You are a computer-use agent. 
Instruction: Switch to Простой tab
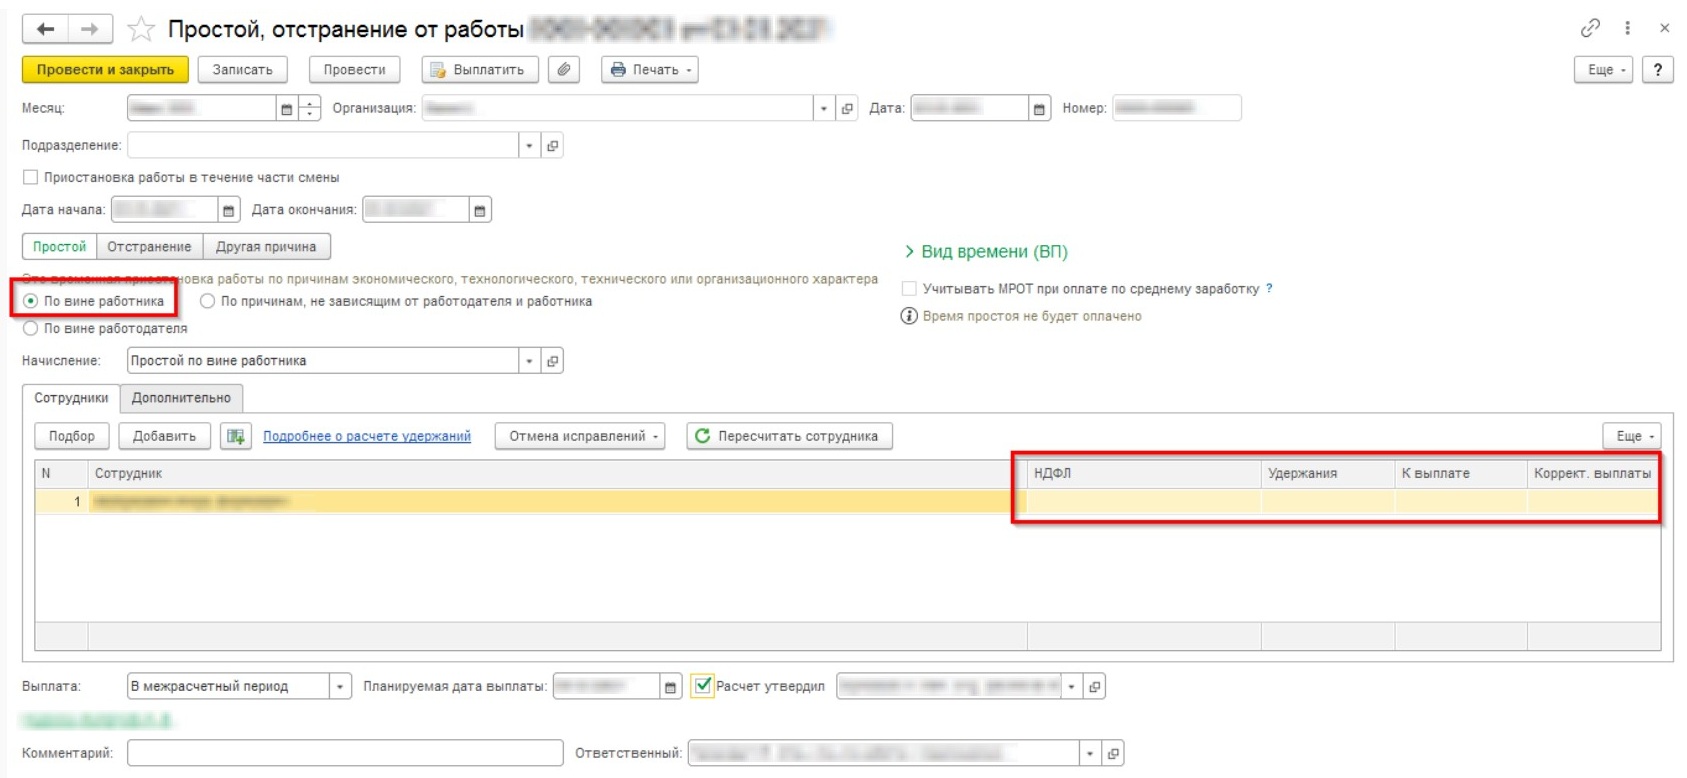coord(60,247)
